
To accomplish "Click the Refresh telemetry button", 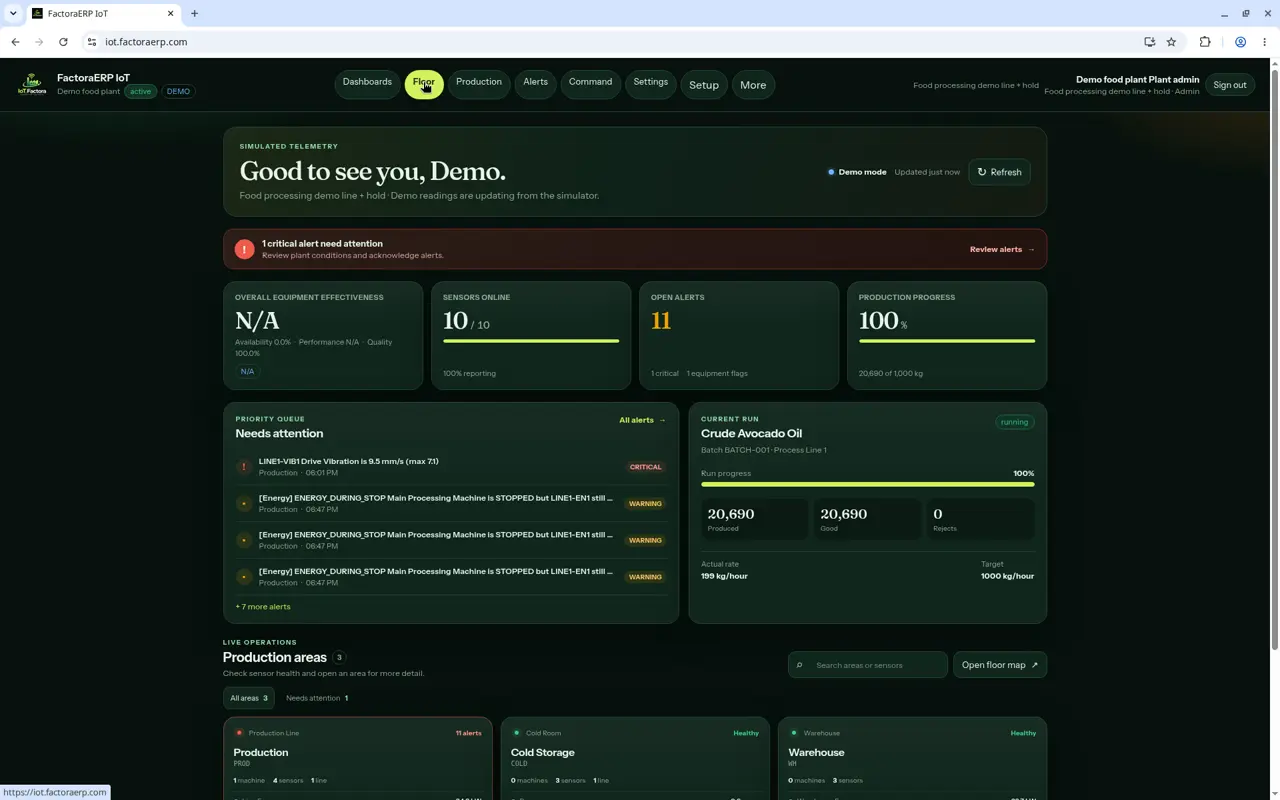I will (999, 172).
